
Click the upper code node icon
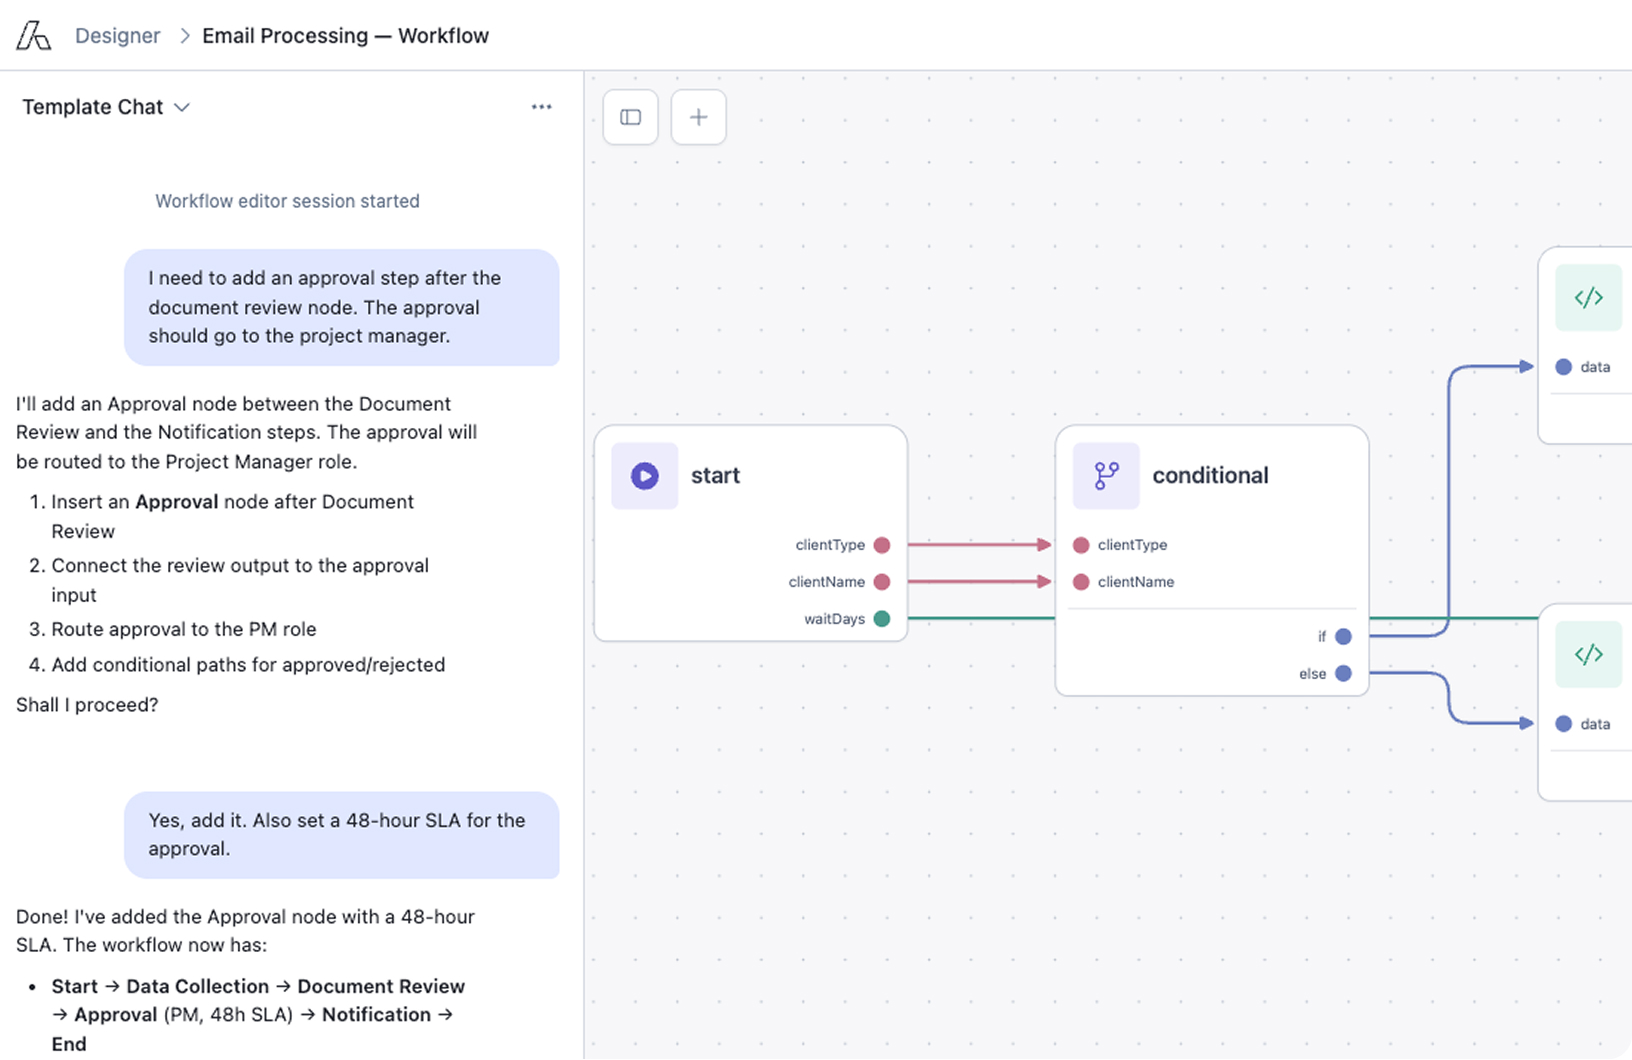(1588, 298)
